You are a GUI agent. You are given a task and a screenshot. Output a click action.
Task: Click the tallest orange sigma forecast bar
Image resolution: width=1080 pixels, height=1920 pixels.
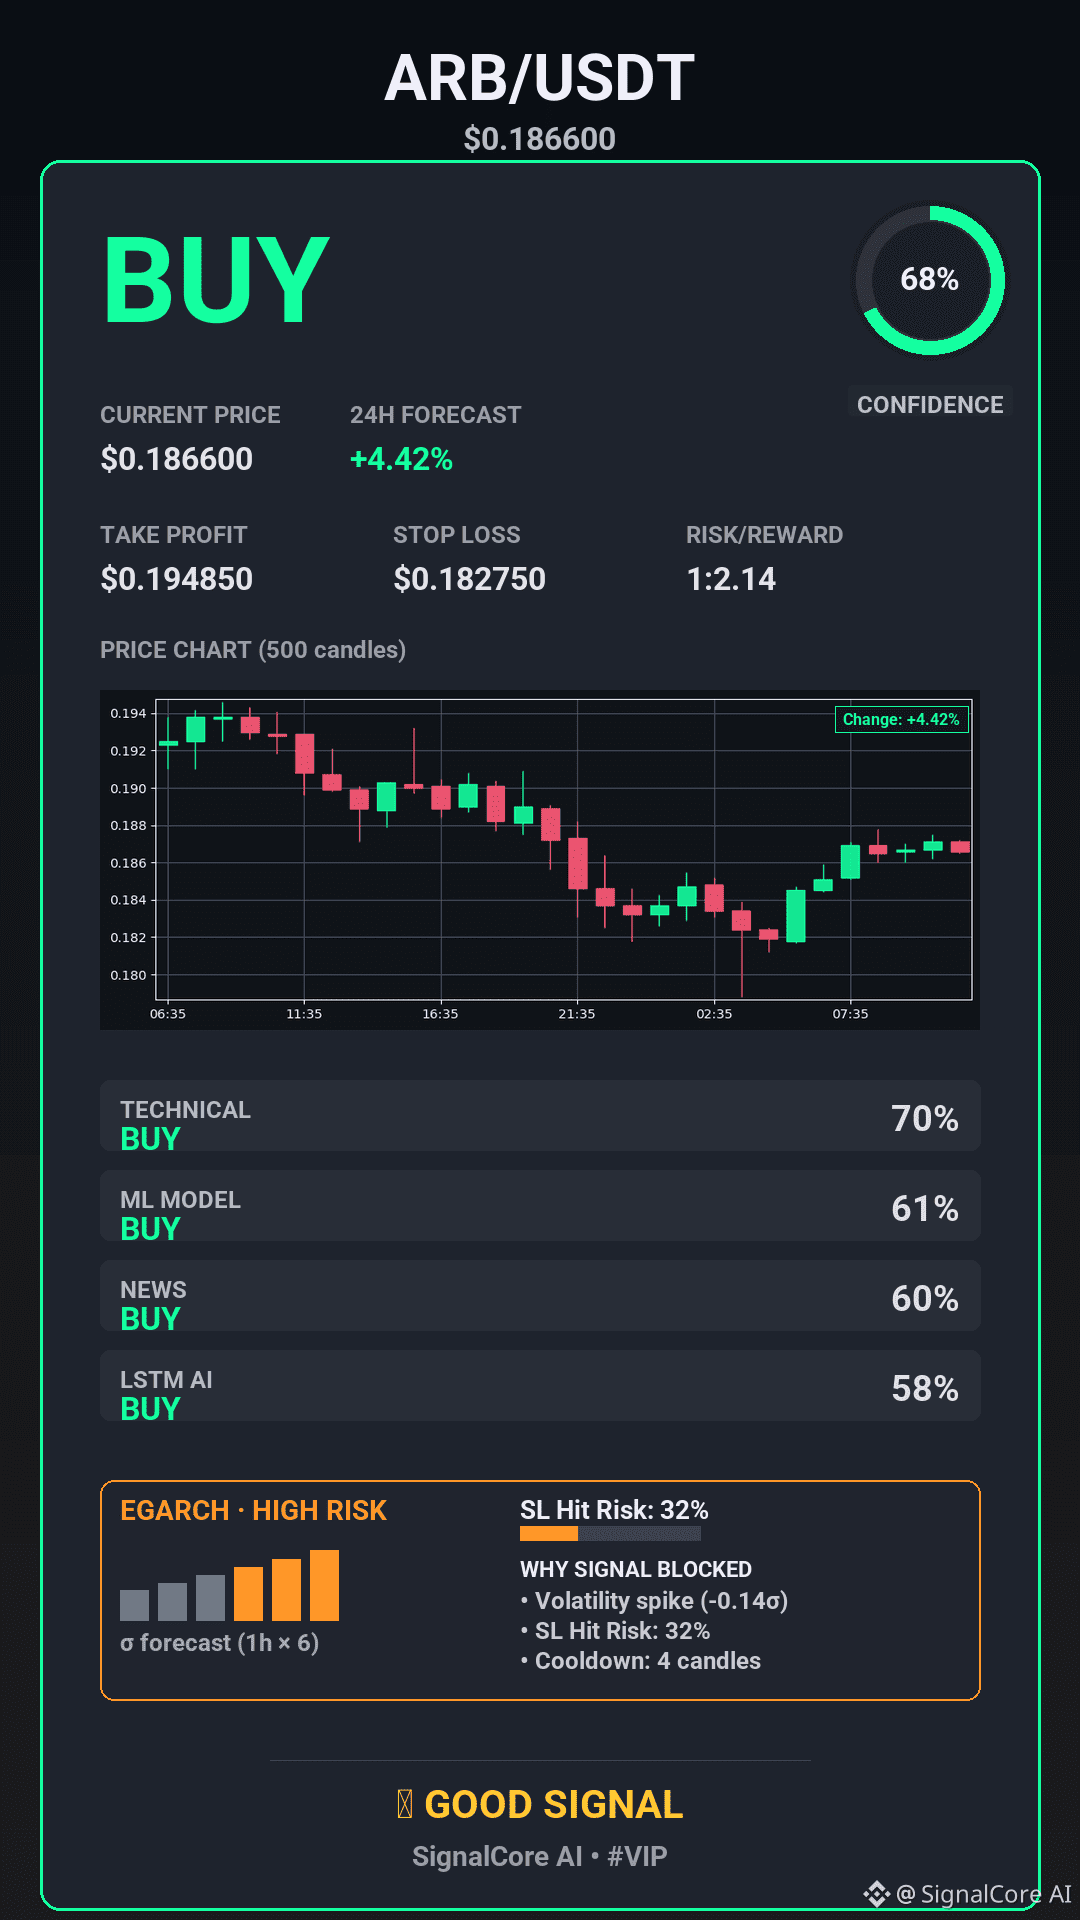(x=324, y=1585)
